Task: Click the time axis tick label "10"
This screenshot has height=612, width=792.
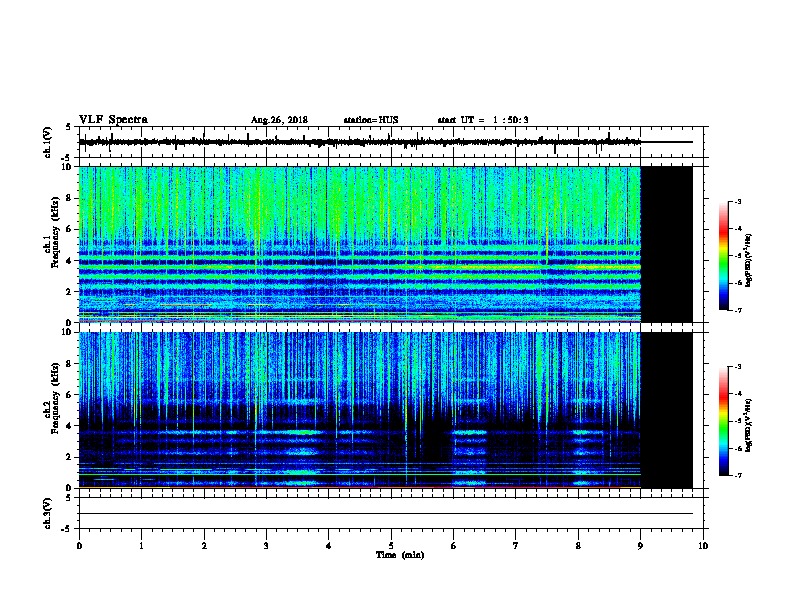Action: tap(703, 546)
